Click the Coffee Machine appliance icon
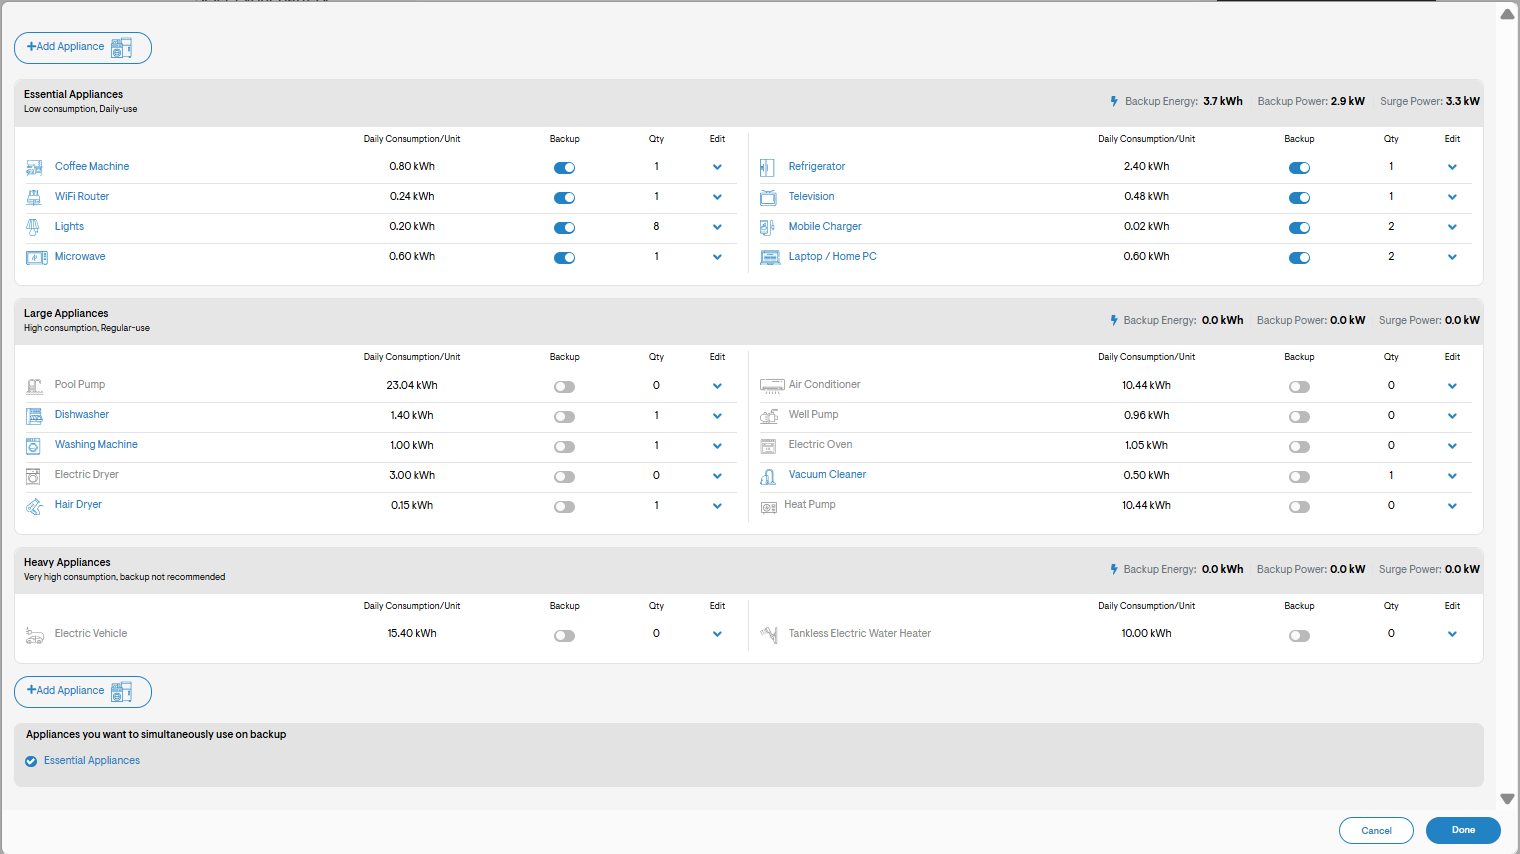Screen dimensions: 1520x854 coord(34,168)
